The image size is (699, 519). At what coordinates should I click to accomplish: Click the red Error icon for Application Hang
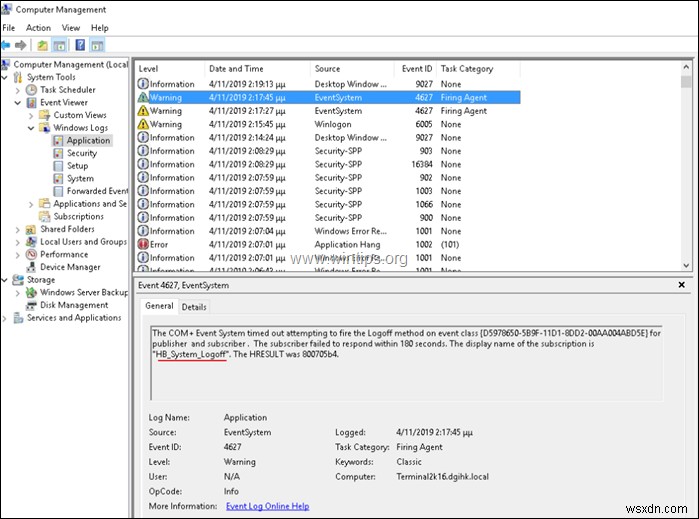[143, 244]
